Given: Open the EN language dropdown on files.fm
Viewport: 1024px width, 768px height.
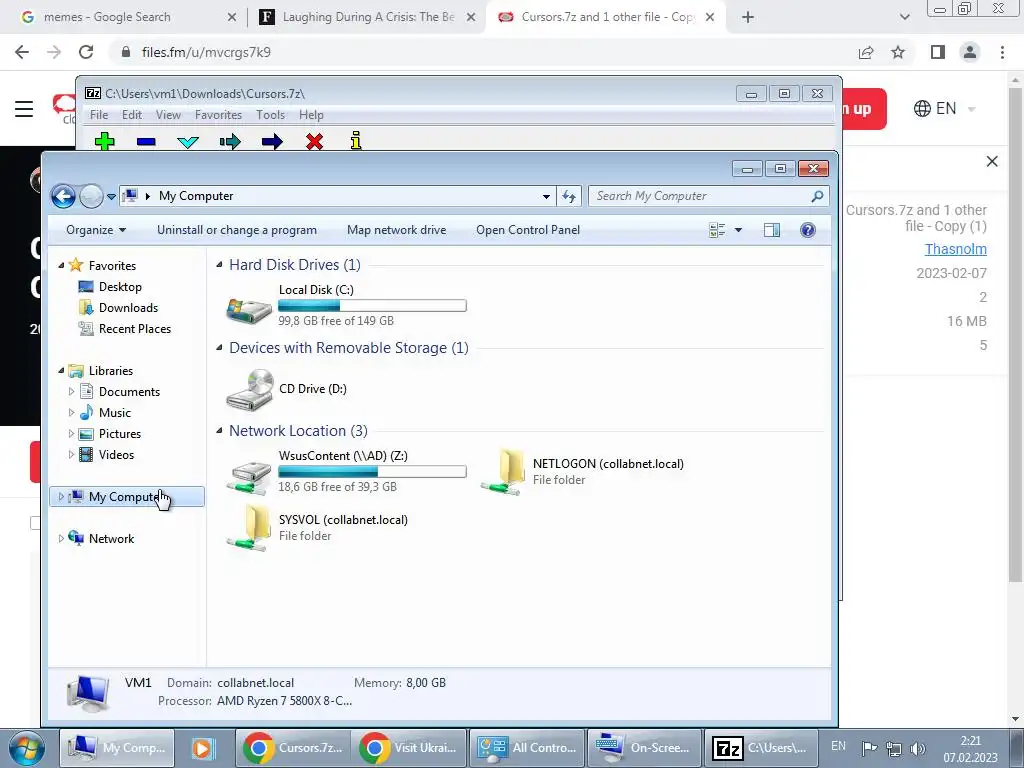Looking at the screenshot, I should click(944, 108).
